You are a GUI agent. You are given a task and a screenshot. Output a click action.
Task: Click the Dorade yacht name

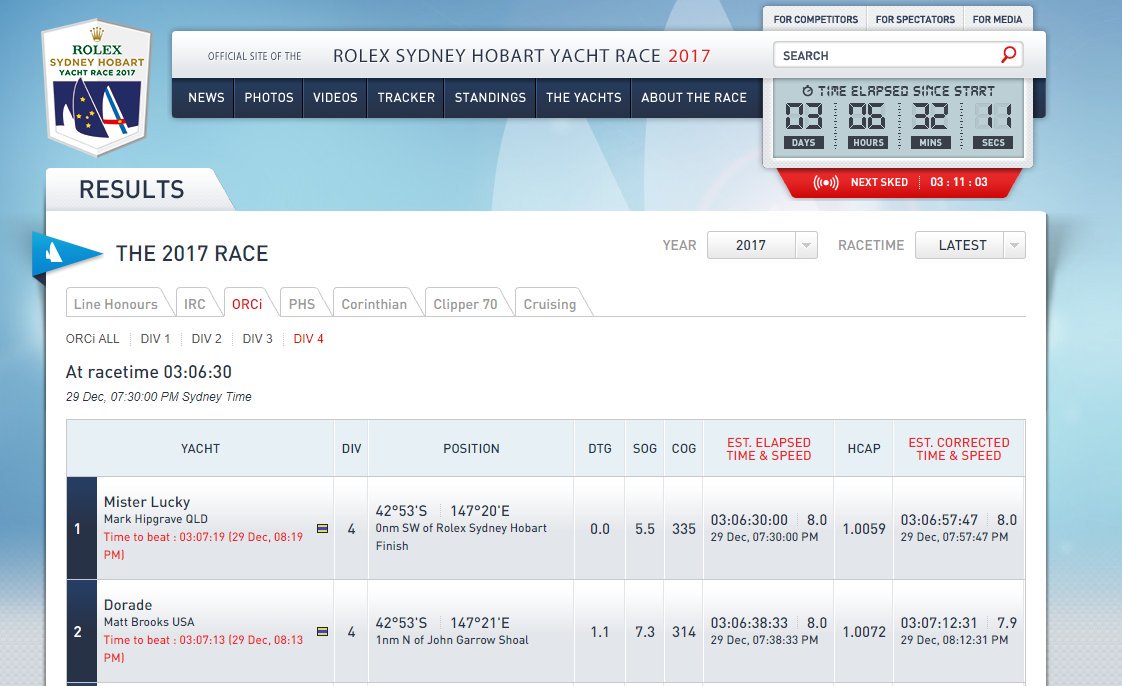point(127,605)
